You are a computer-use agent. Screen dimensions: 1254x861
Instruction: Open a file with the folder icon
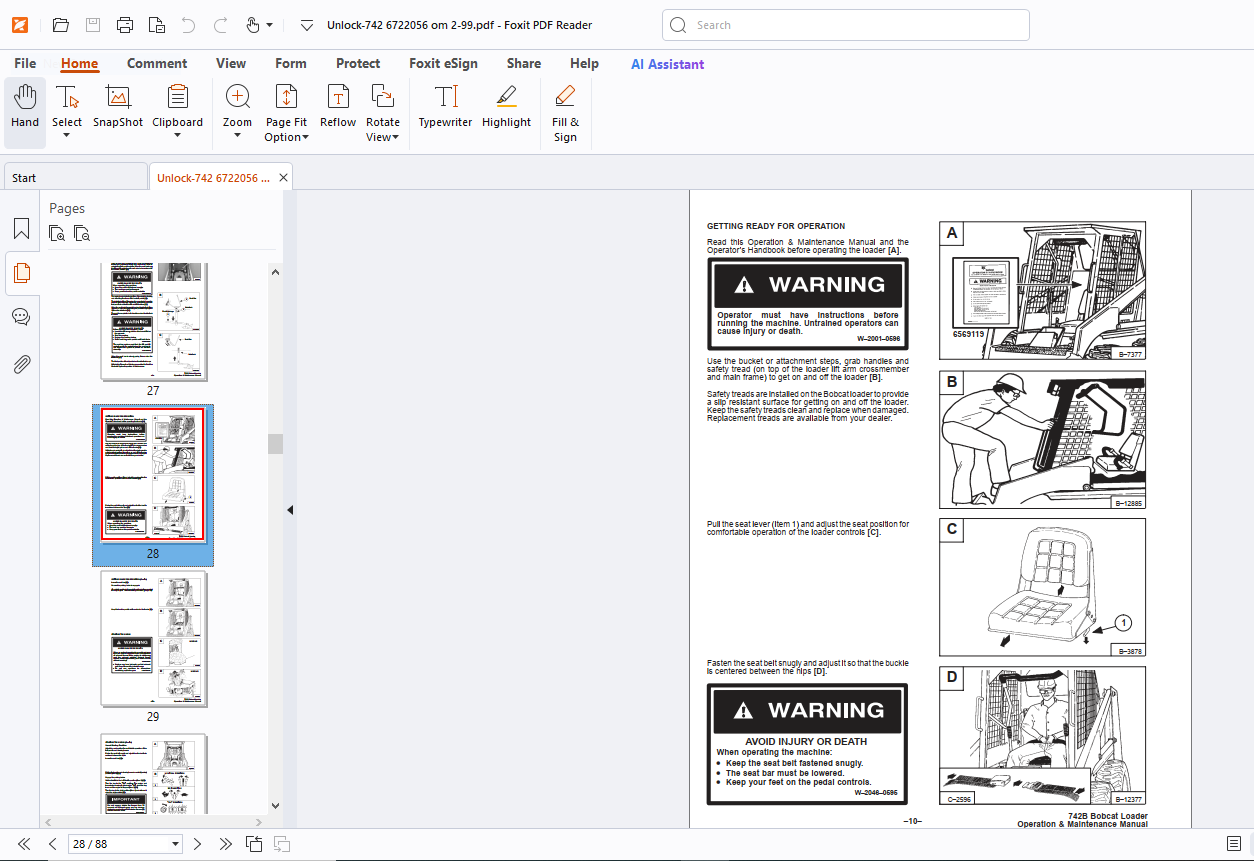pyautogui.click(x=60, y=25)
